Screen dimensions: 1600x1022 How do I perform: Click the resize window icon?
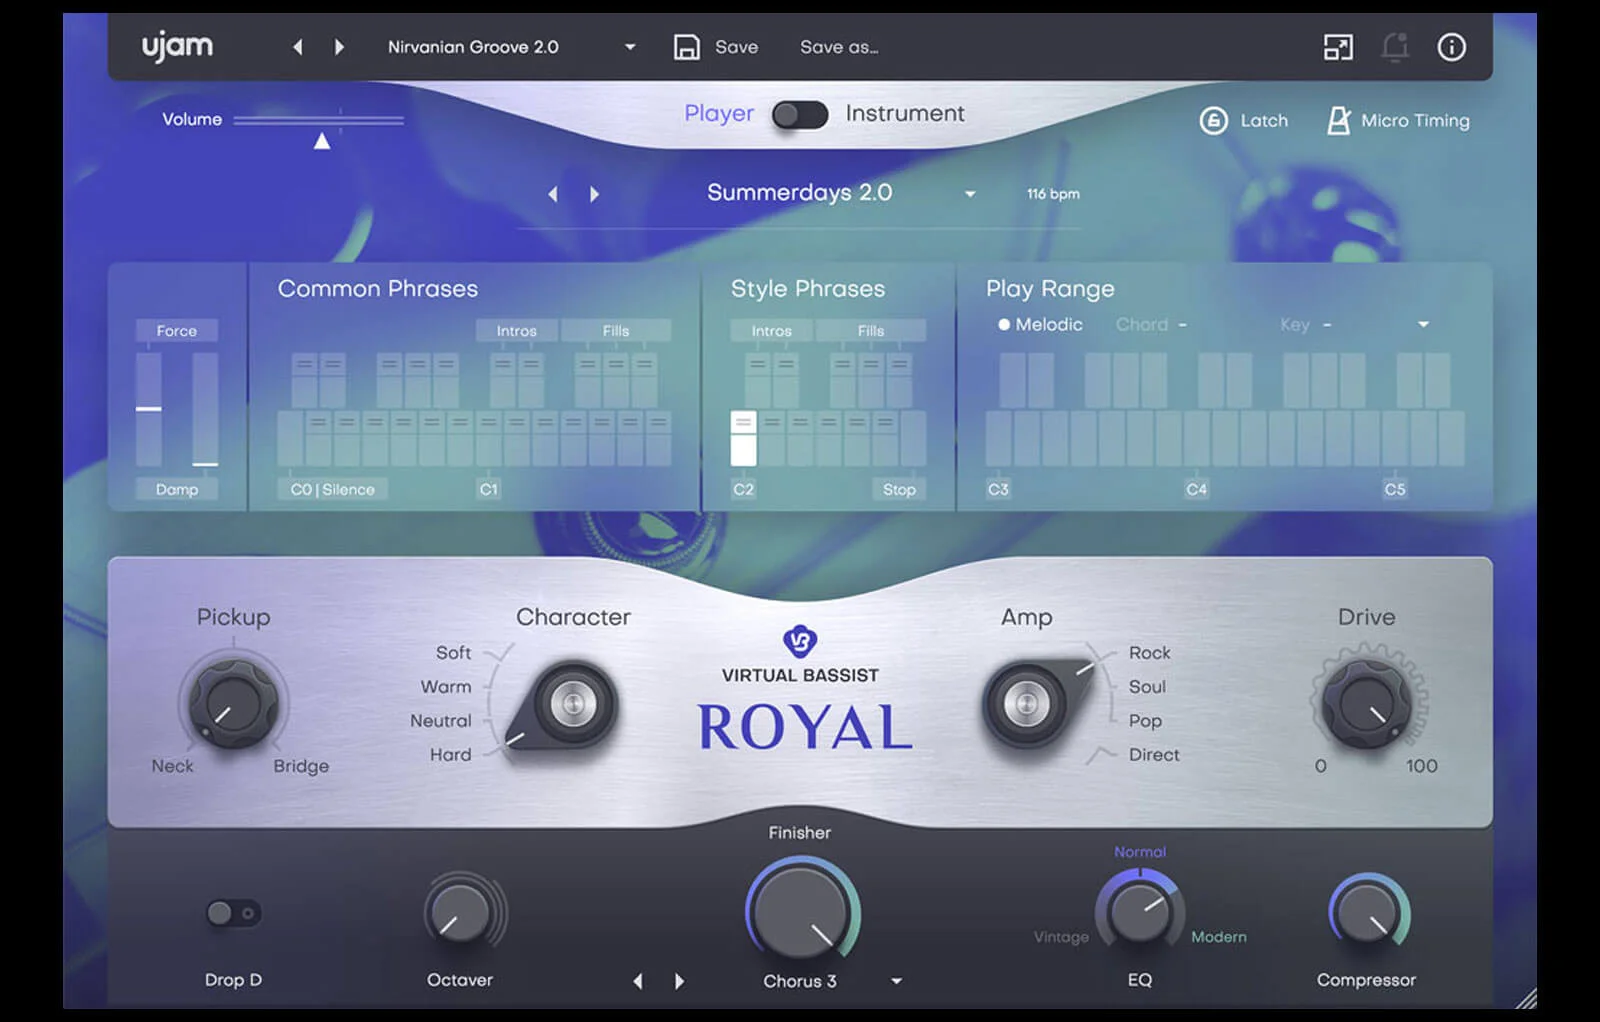(x=1340, y=46)
